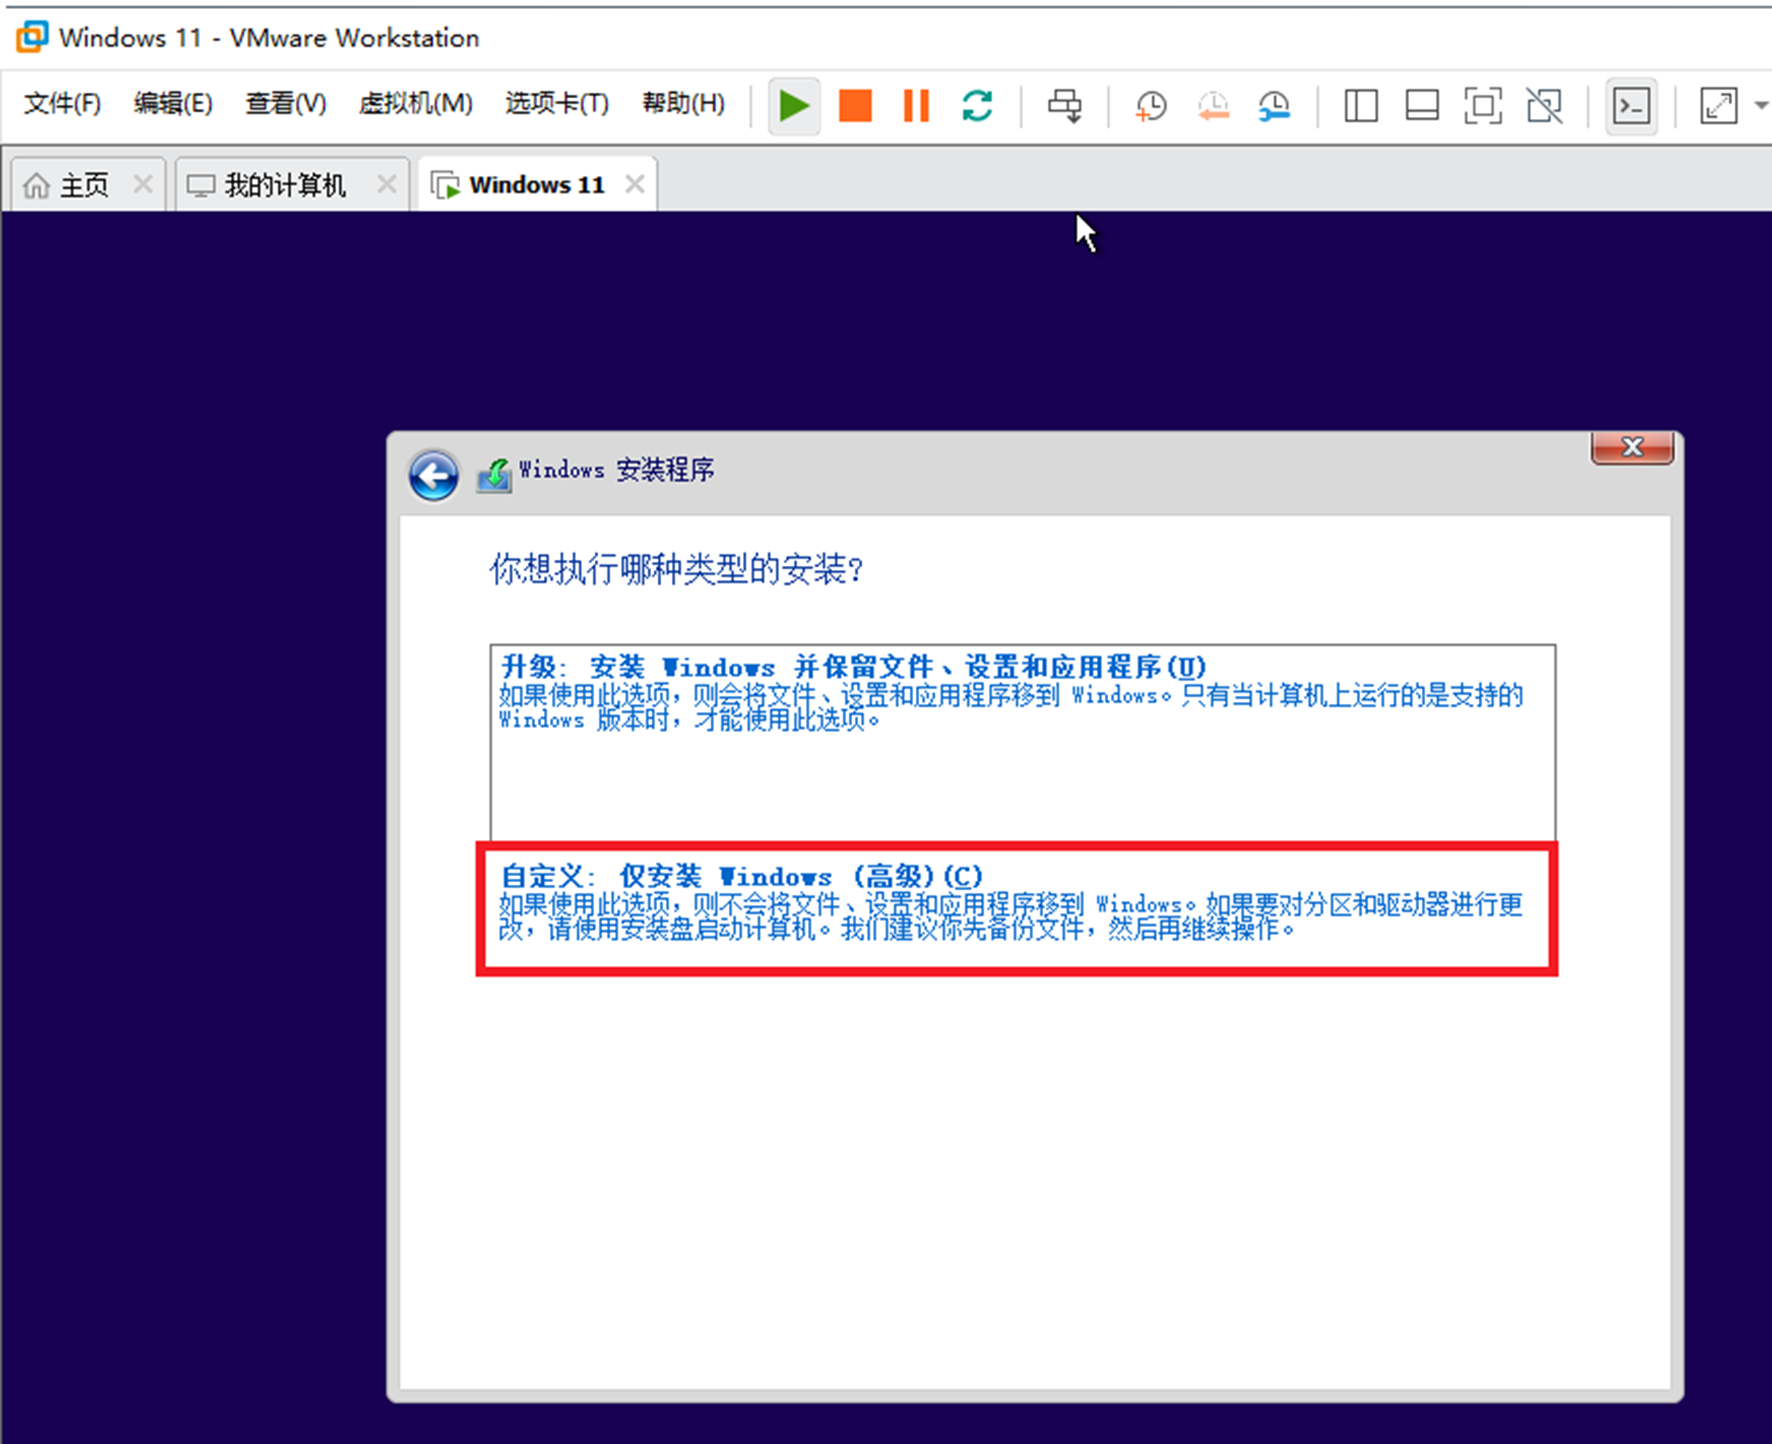Close the Windows 安装程序 dialog

click(x=1632, y=448)
